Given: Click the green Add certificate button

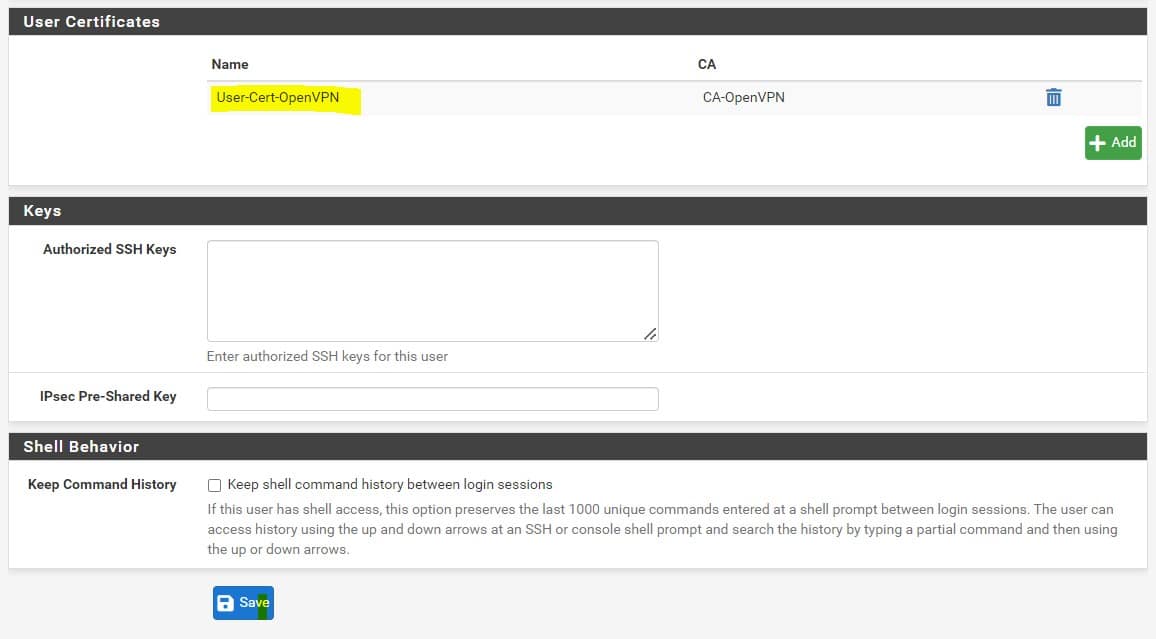Looking at the screenshot, I should 1113,142.
